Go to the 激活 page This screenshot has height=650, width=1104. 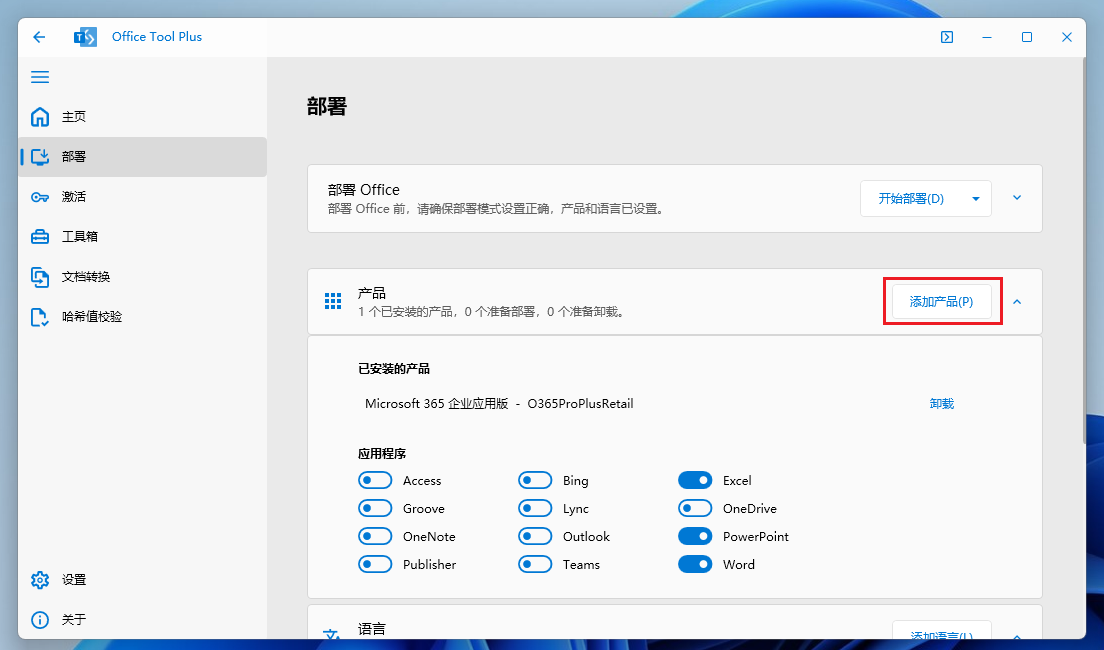tap(143, 196)
